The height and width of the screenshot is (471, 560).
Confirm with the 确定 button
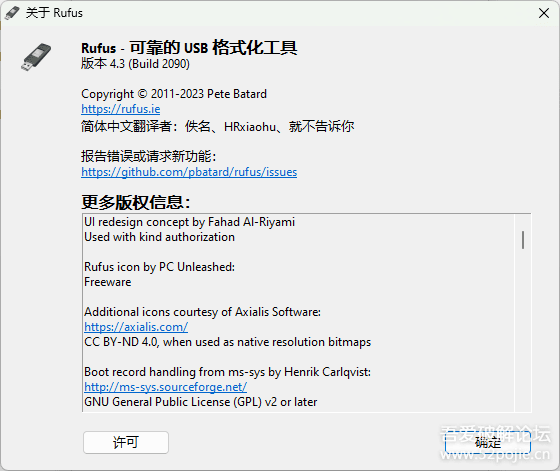(488, 442)
